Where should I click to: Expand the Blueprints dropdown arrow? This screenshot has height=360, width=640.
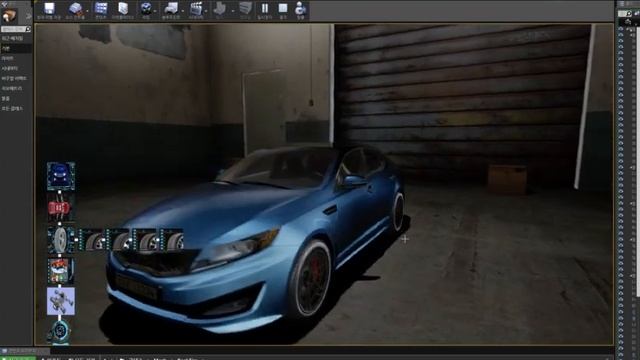(182, 11)
